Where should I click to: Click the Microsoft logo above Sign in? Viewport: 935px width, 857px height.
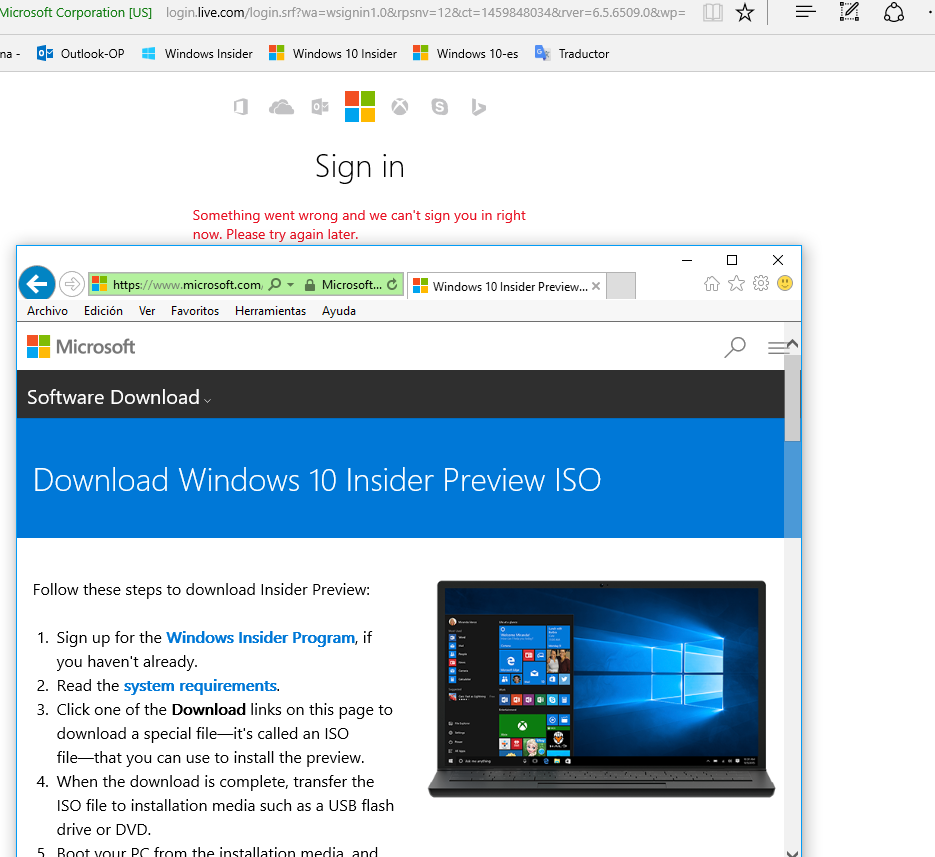(360, 107)
